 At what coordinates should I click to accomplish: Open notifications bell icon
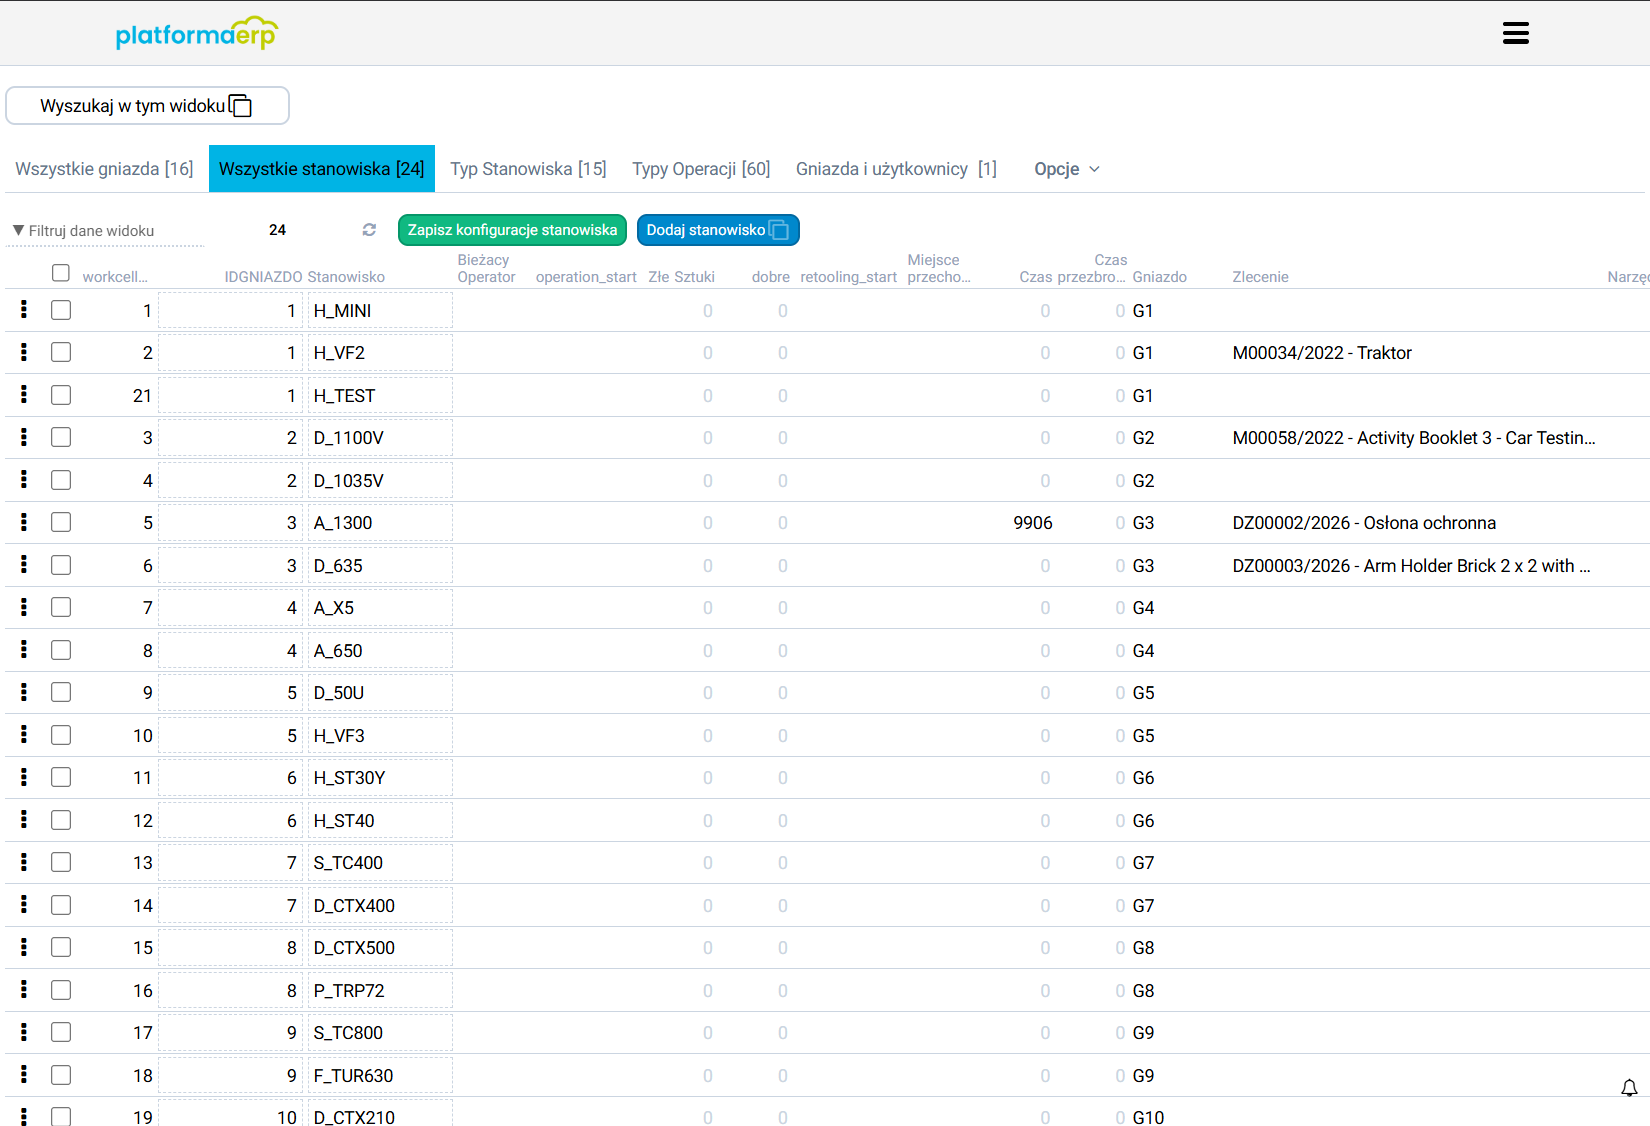[x=1629, y=1088]
